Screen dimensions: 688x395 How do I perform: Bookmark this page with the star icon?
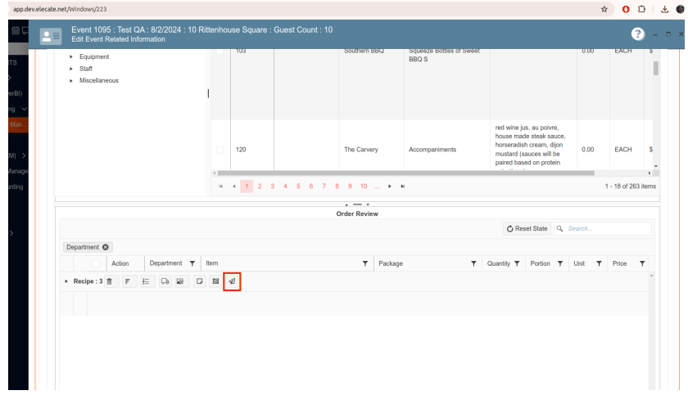point(604,9)
